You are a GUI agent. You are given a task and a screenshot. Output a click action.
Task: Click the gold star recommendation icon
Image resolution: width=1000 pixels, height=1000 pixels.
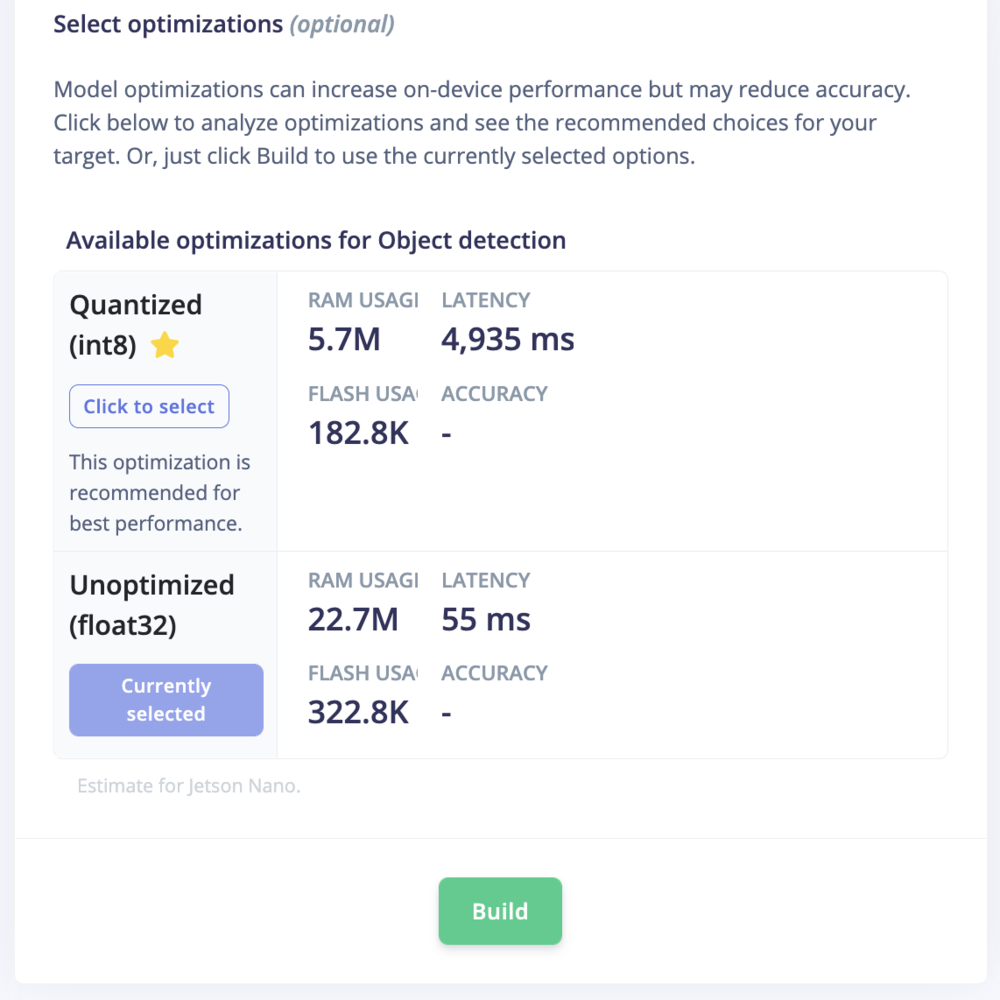(165, 346)
